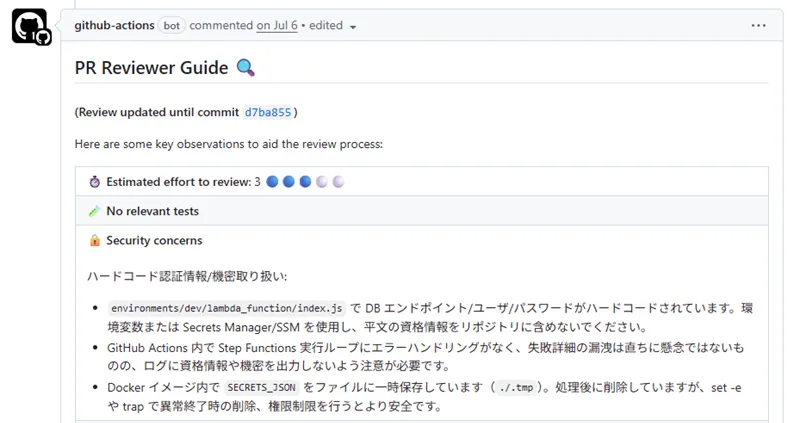Viewport: 800px width, 423px height.
Task: Click the stopwatch icon beside Estimated effort
Action: tap(95, 182)
